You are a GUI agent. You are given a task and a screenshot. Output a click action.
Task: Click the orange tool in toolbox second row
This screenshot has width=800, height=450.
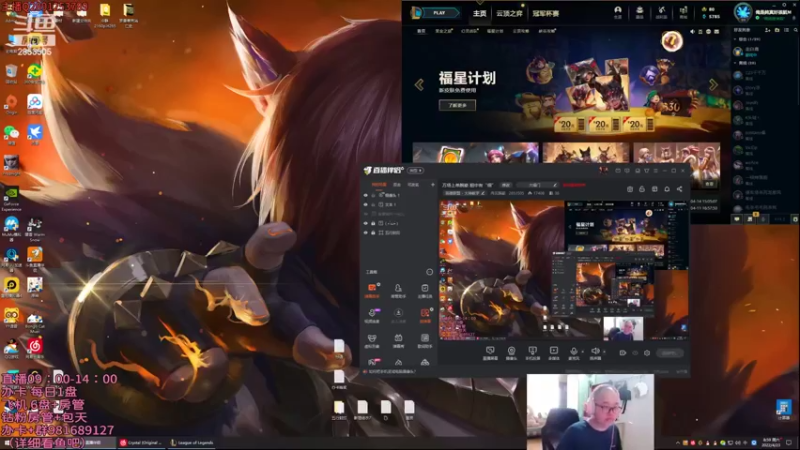click(424, 315)
